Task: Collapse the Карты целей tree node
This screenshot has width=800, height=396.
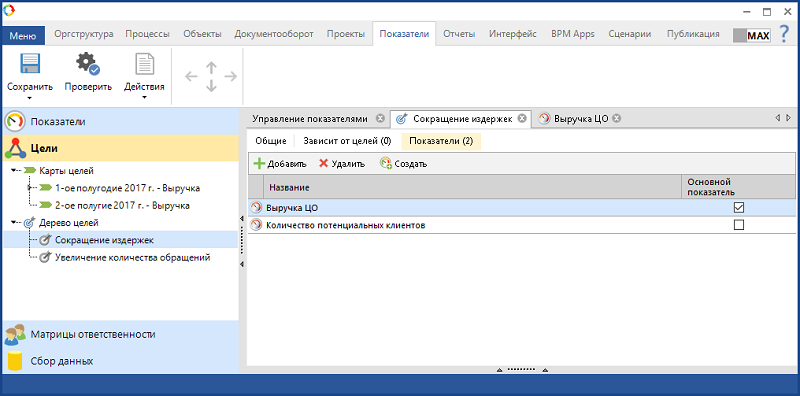Action: click(x=13, y=170)
